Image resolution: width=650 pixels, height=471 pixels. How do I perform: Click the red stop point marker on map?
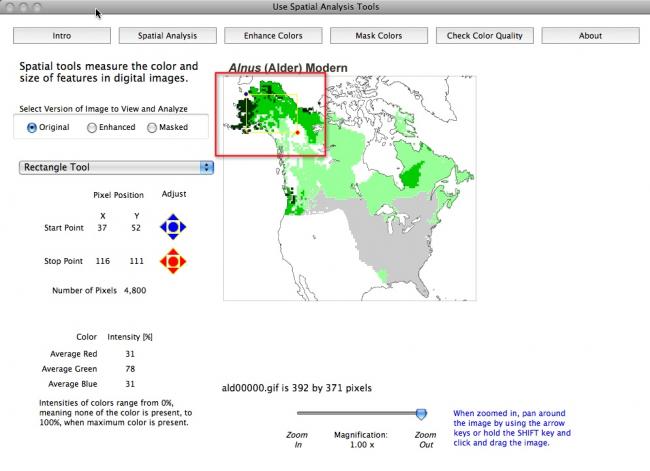click(296, 132)
